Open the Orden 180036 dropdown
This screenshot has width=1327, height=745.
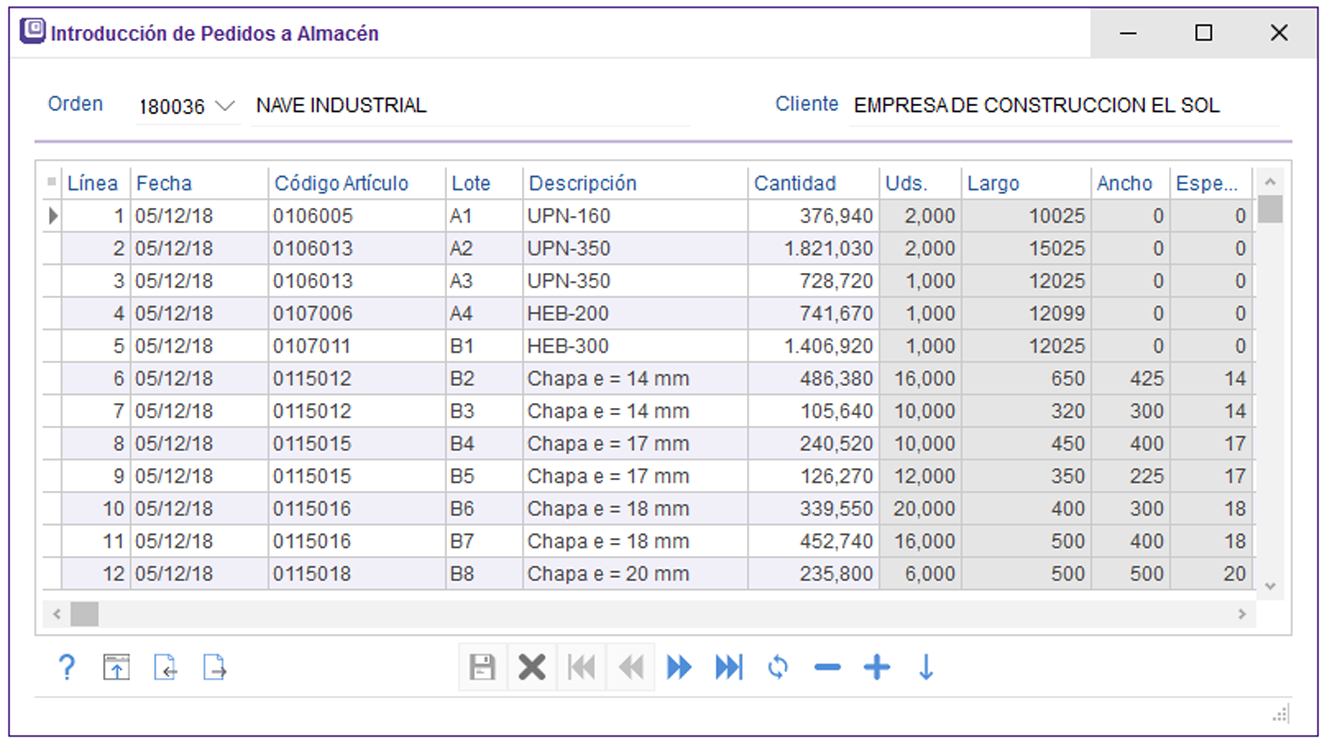tap(224, 106)
